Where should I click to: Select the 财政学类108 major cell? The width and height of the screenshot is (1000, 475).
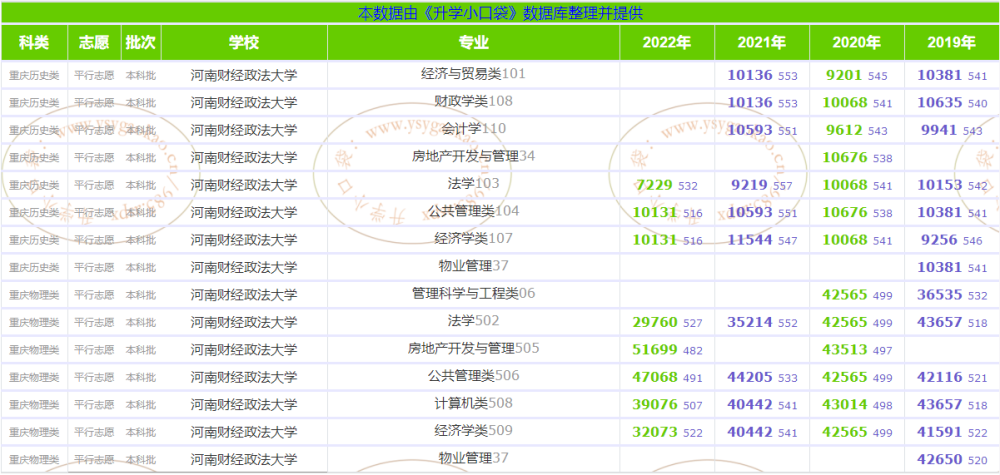[x=474, y=101]
